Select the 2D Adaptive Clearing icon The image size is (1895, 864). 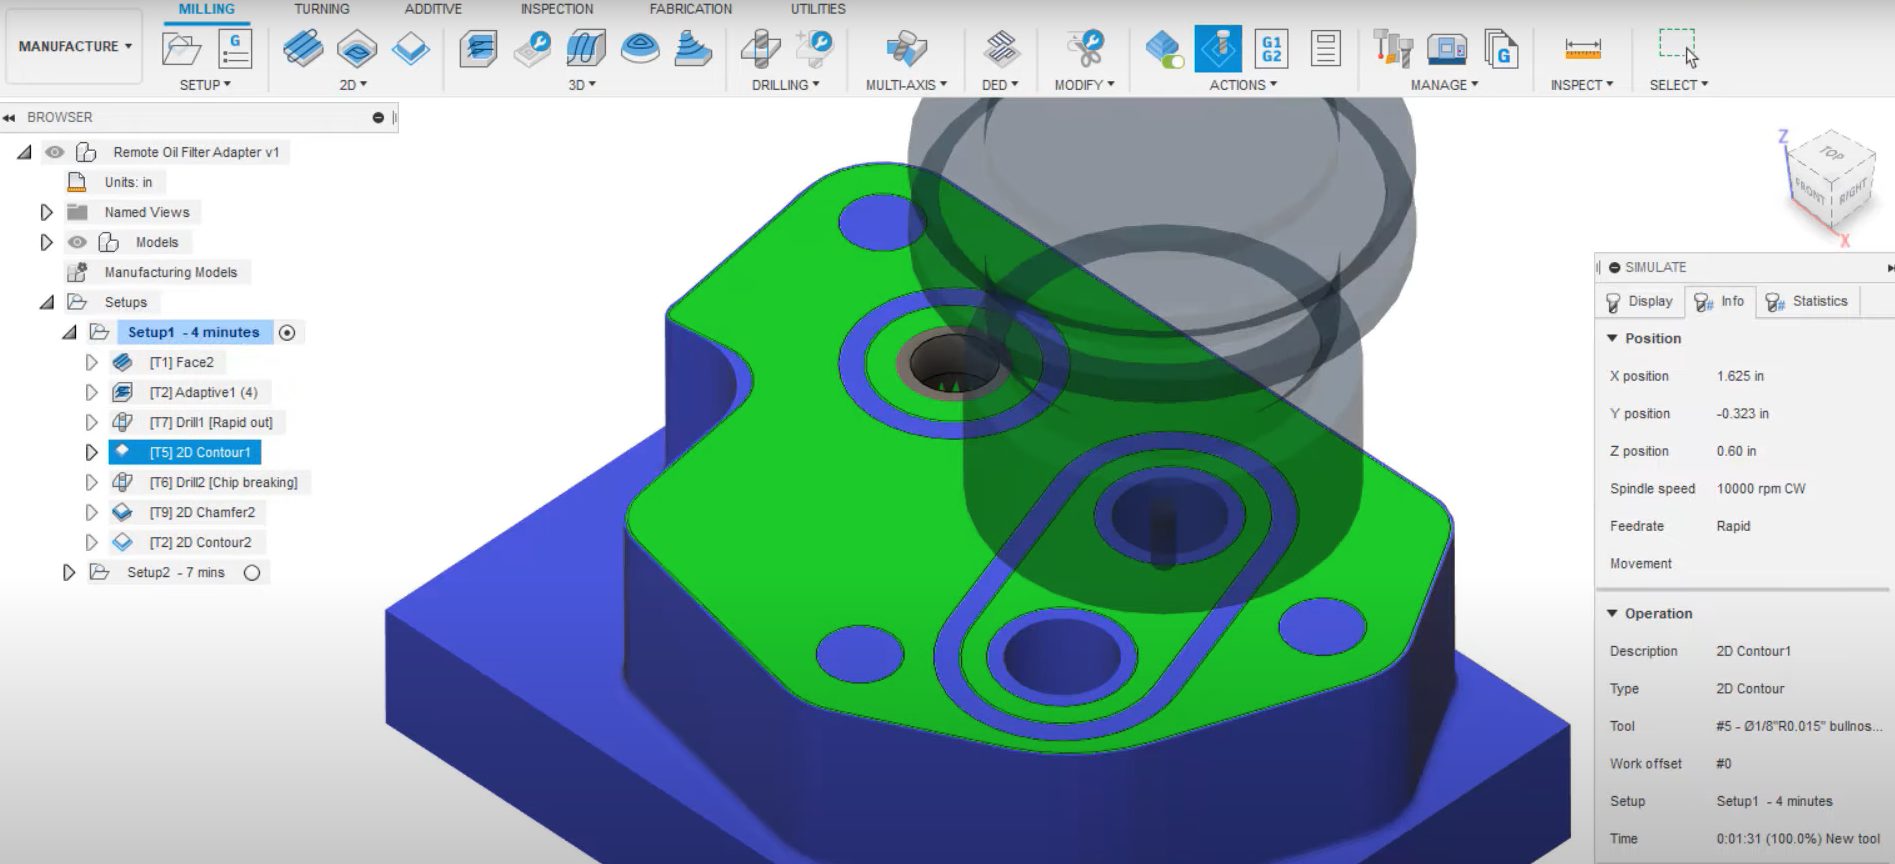tap(303, 48)
